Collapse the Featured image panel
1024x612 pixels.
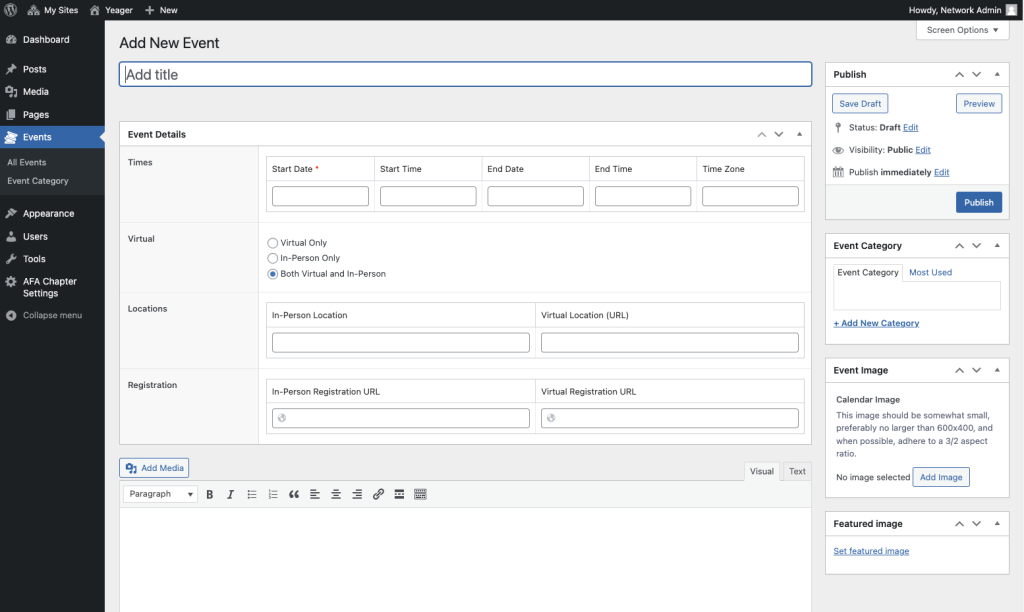pyautogui.click(x=997, y=524)
